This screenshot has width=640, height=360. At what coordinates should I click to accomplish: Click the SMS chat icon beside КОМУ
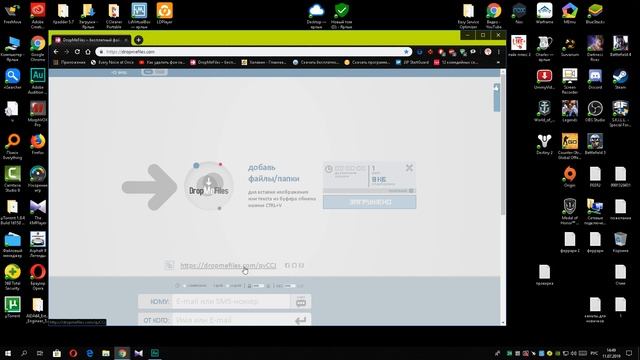301,302
